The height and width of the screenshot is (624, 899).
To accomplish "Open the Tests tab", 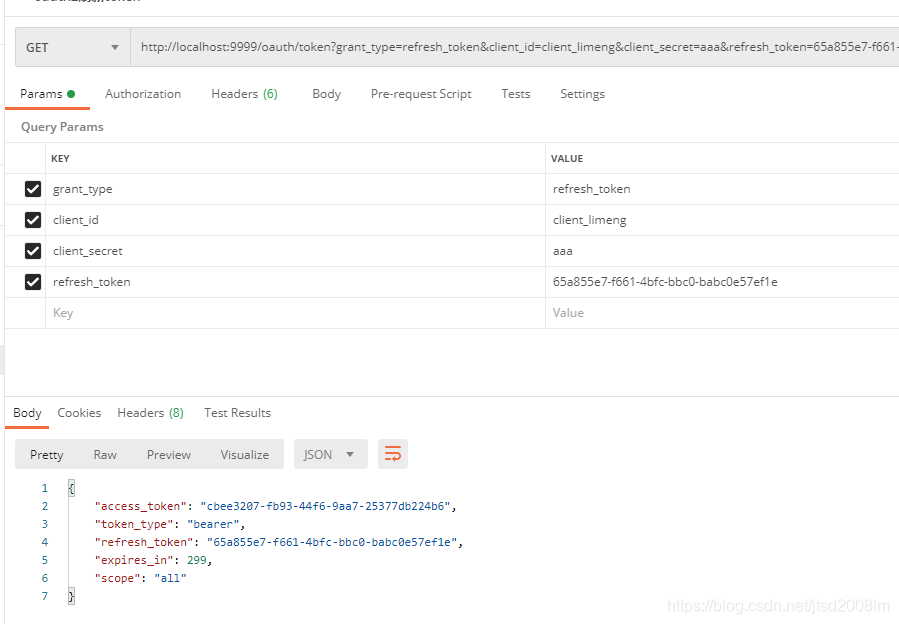I will 515,94.
